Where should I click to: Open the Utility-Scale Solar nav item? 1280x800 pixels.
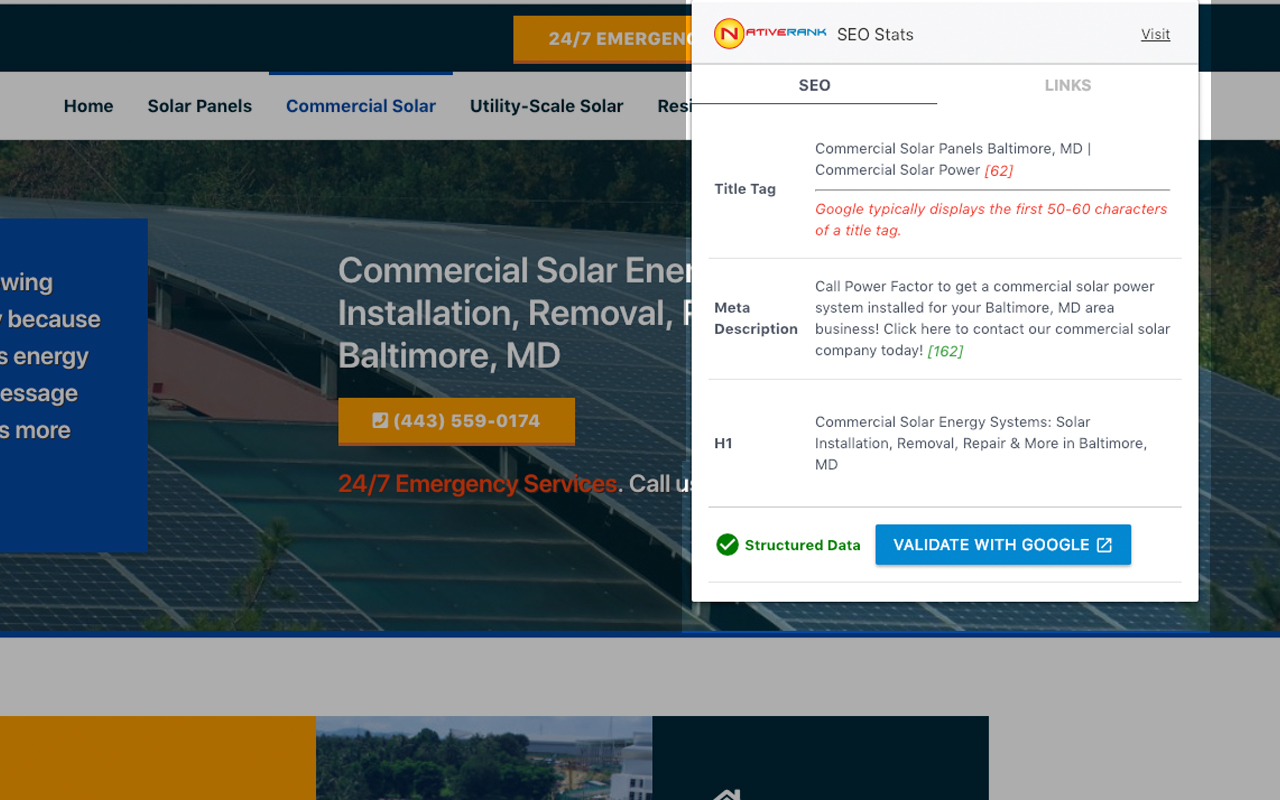[x=547, y=106]
